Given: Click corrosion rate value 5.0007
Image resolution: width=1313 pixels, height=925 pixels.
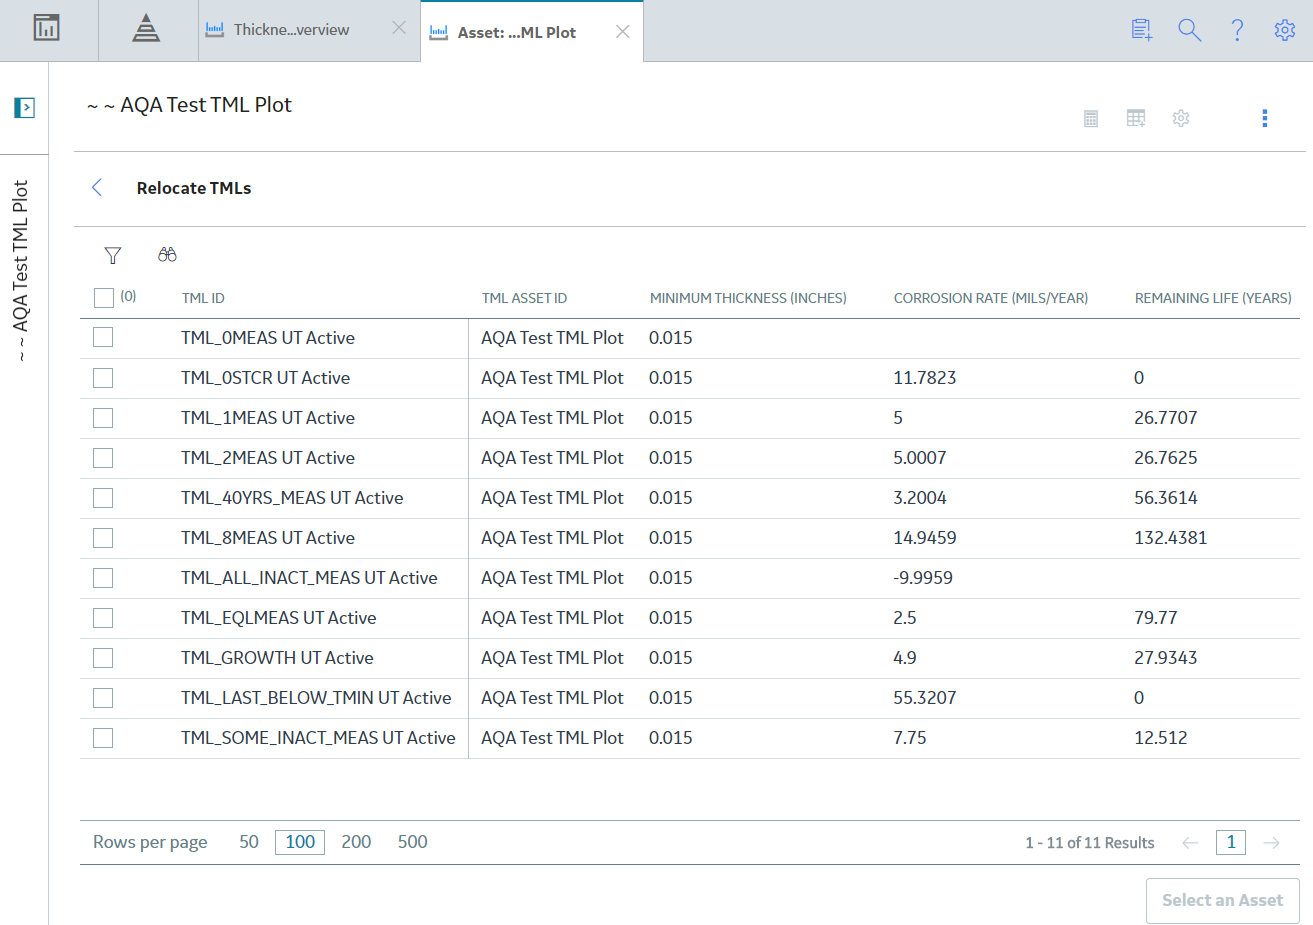Looking at the screenshot, I should click(920, 458).
